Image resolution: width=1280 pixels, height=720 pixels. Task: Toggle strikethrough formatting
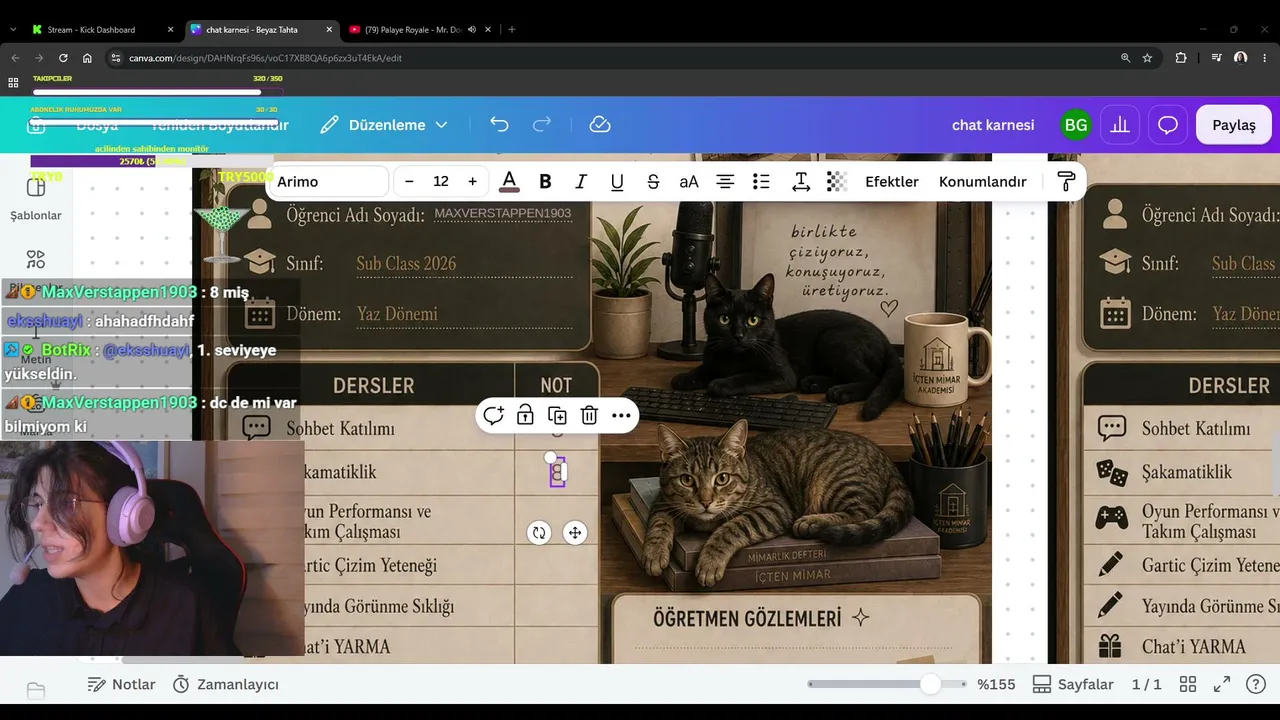(x=653, y=181)
